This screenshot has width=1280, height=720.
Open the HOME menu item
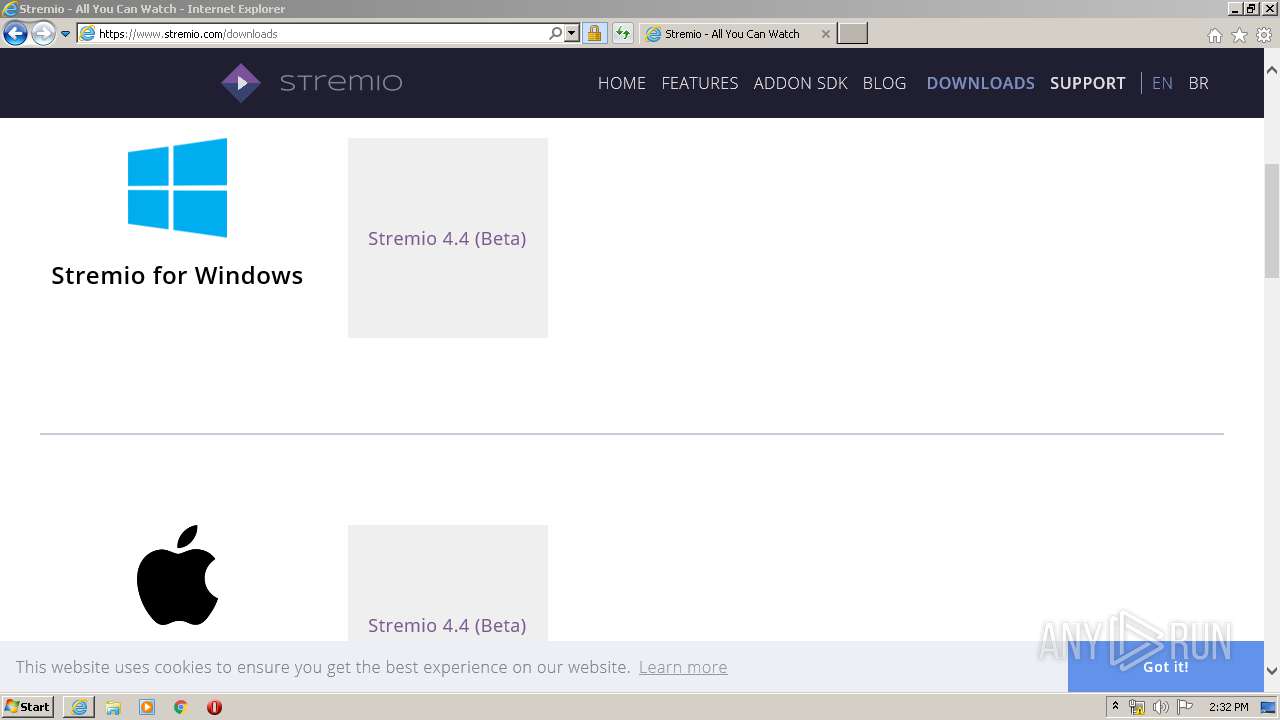(x=621, y=83)
